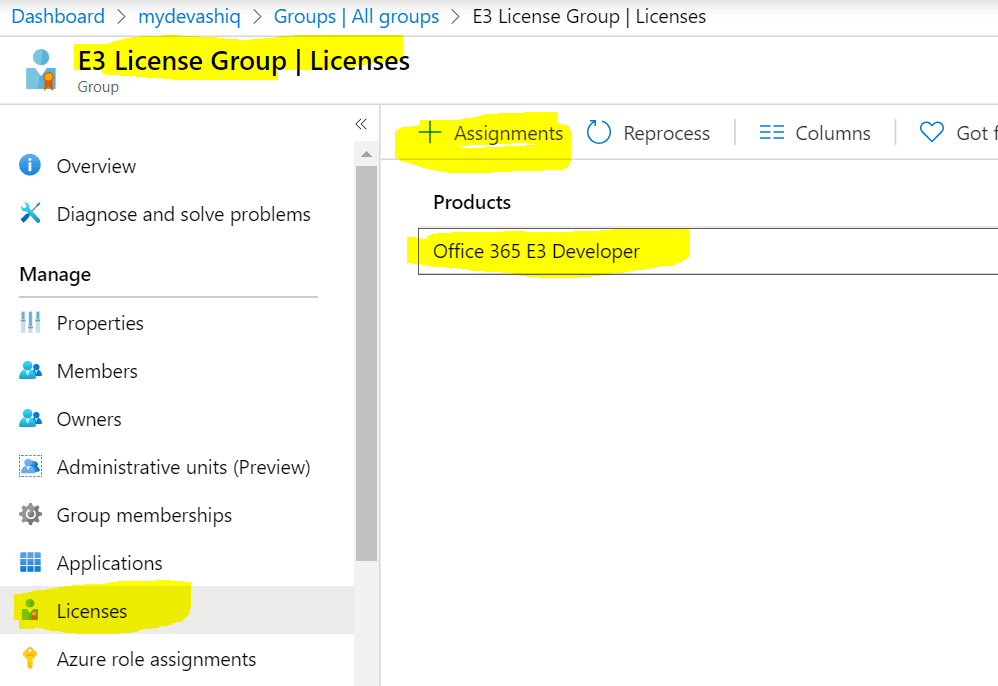
Task: Navigate to mydevashiq breadcrumb
Action: 189,17
